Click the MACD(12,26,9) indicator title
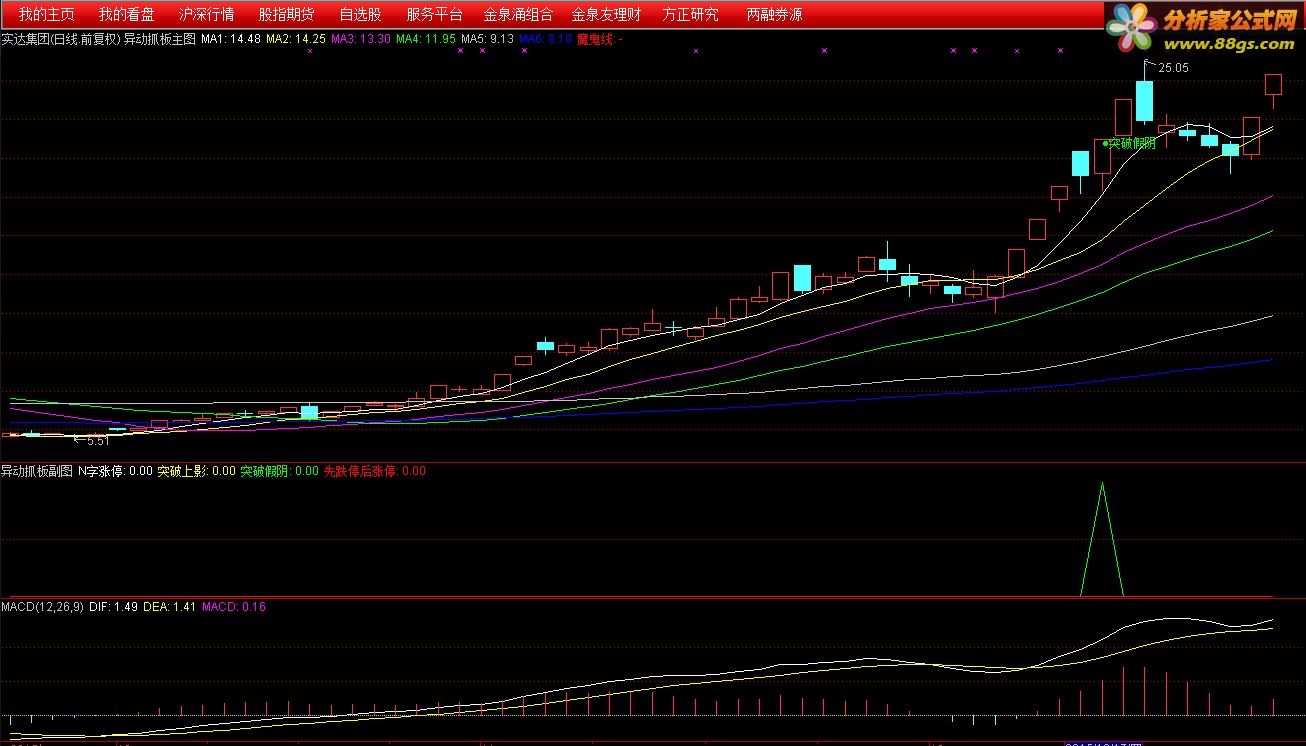The width and height of the screenshot is (1306, 746). 42,606
